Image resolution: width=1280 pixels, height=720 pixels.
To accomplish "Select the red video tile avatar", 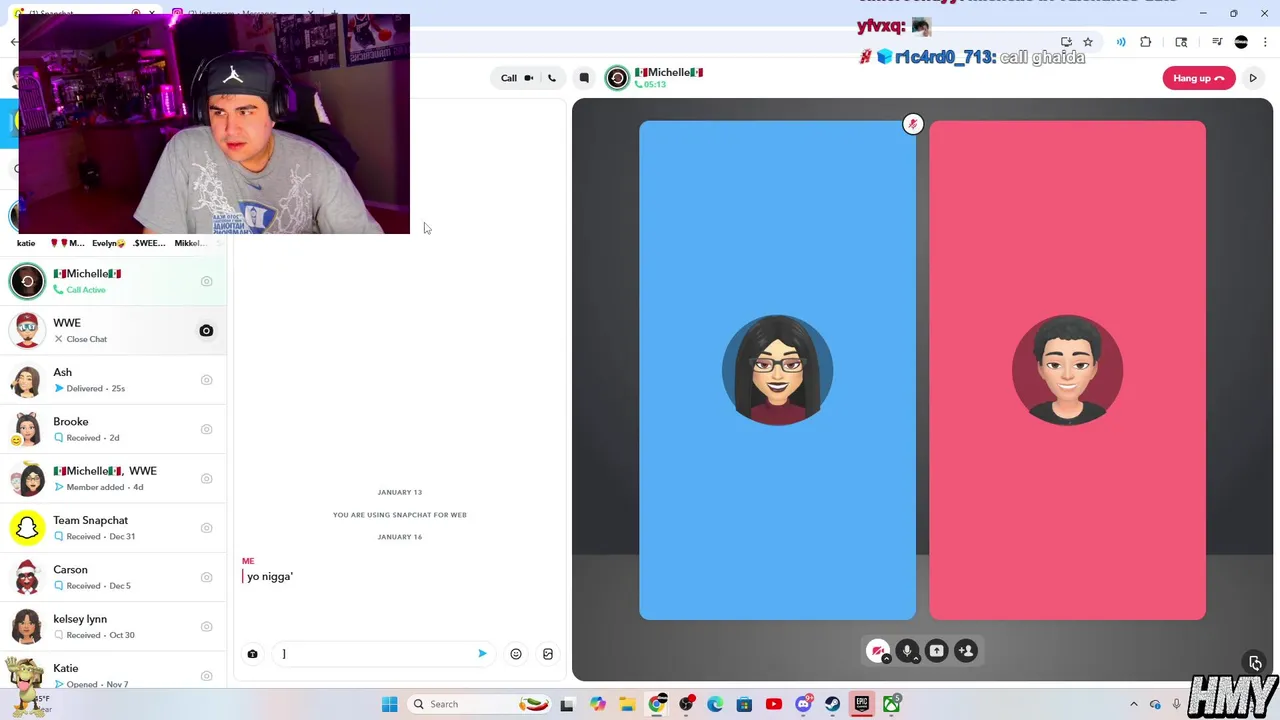I will tap(1067, 370).
